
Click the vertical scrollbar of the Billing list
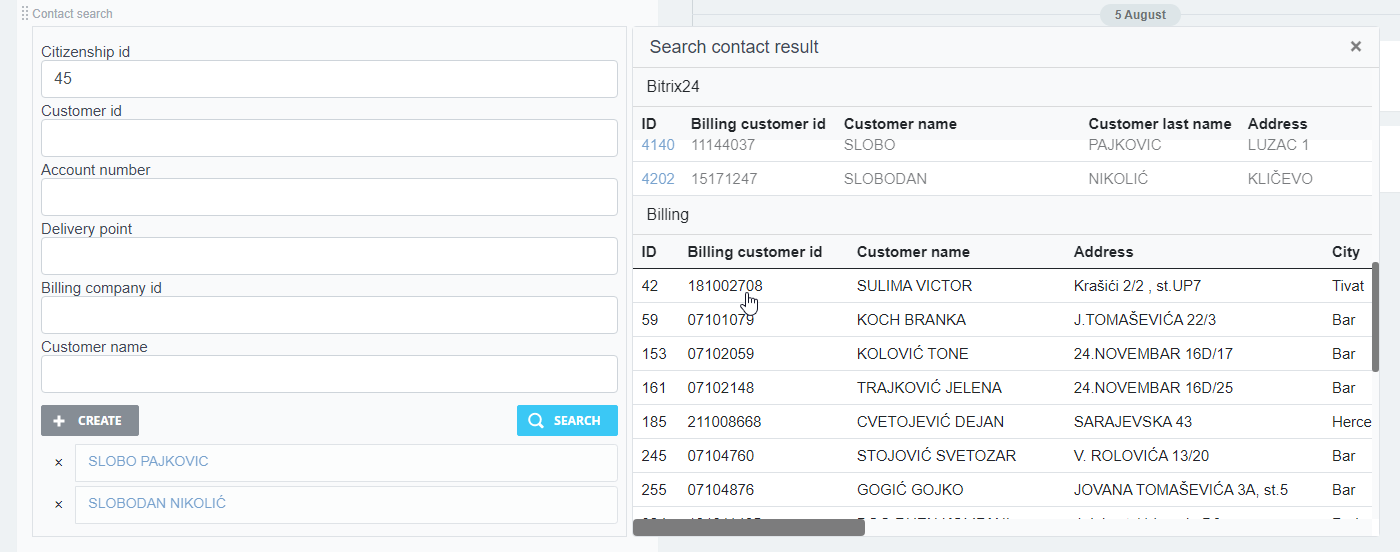point(1375,316)
